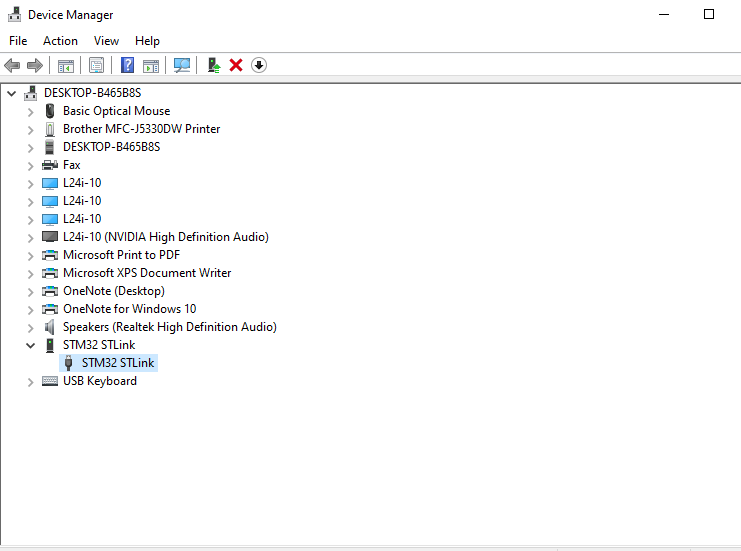
Task: Open the File menu
Action: pyautogui.click(x=18, y=41)
